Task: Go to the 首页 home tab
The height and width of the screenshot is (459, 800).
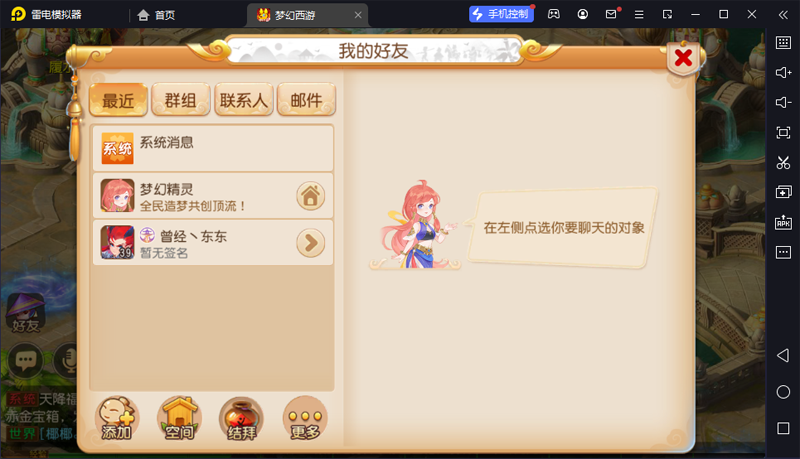Action: (156, 15)
